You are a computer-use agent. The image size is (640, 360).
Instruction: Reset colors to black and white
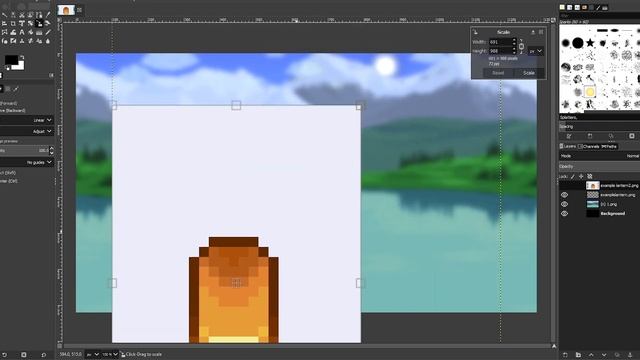(x=7, y=69)
